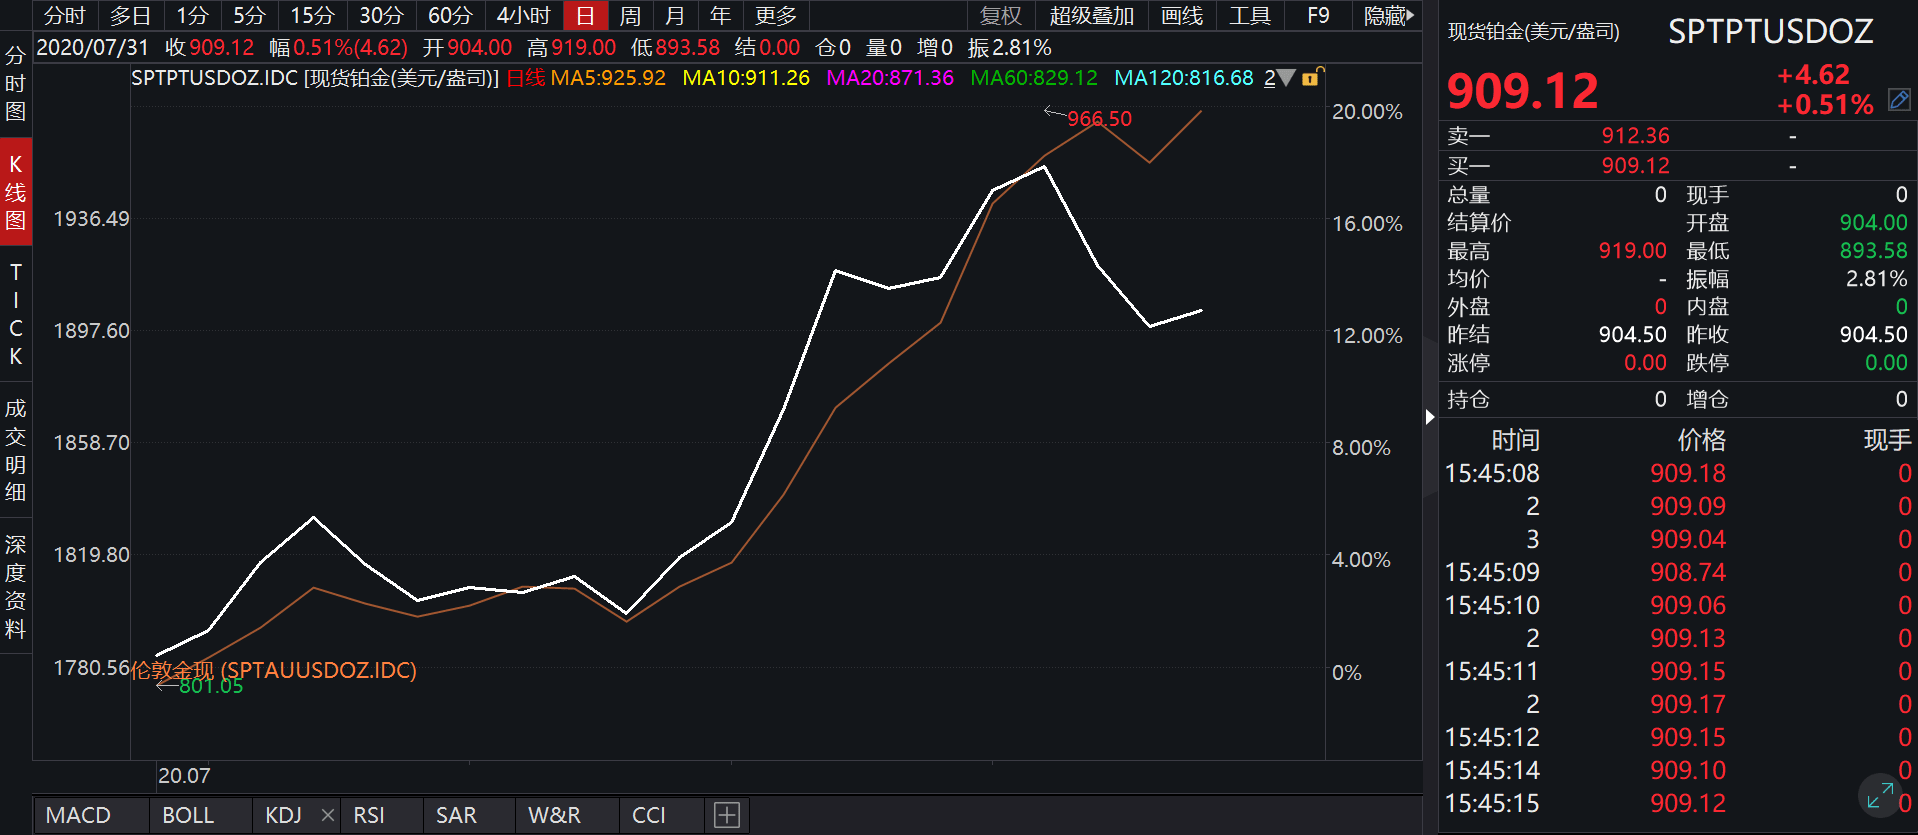Viewport: 1918px width, 835px height.
Task: Click the 卖一 price 912.36
Action: click(x=1636, y=136)
